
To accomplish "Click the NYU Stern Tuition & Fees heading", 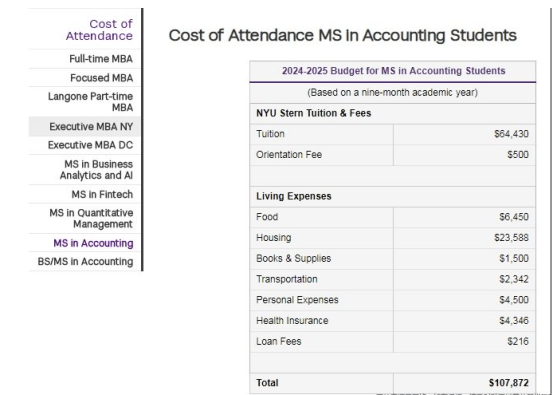I will click(314, 113).
